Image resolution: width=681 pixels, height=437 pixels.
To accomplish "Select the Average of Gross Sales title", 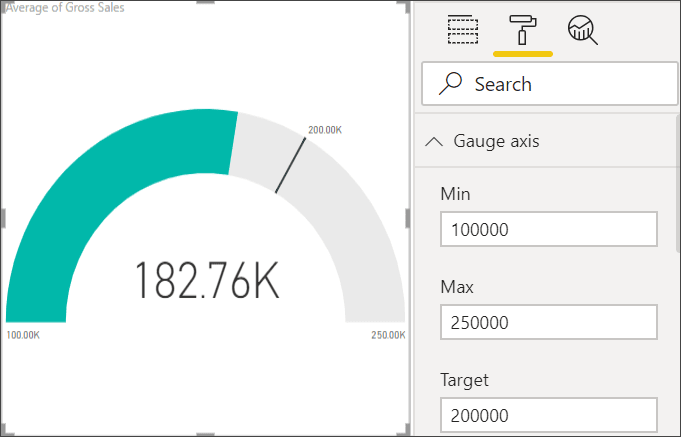I will [x=65, y=7].
